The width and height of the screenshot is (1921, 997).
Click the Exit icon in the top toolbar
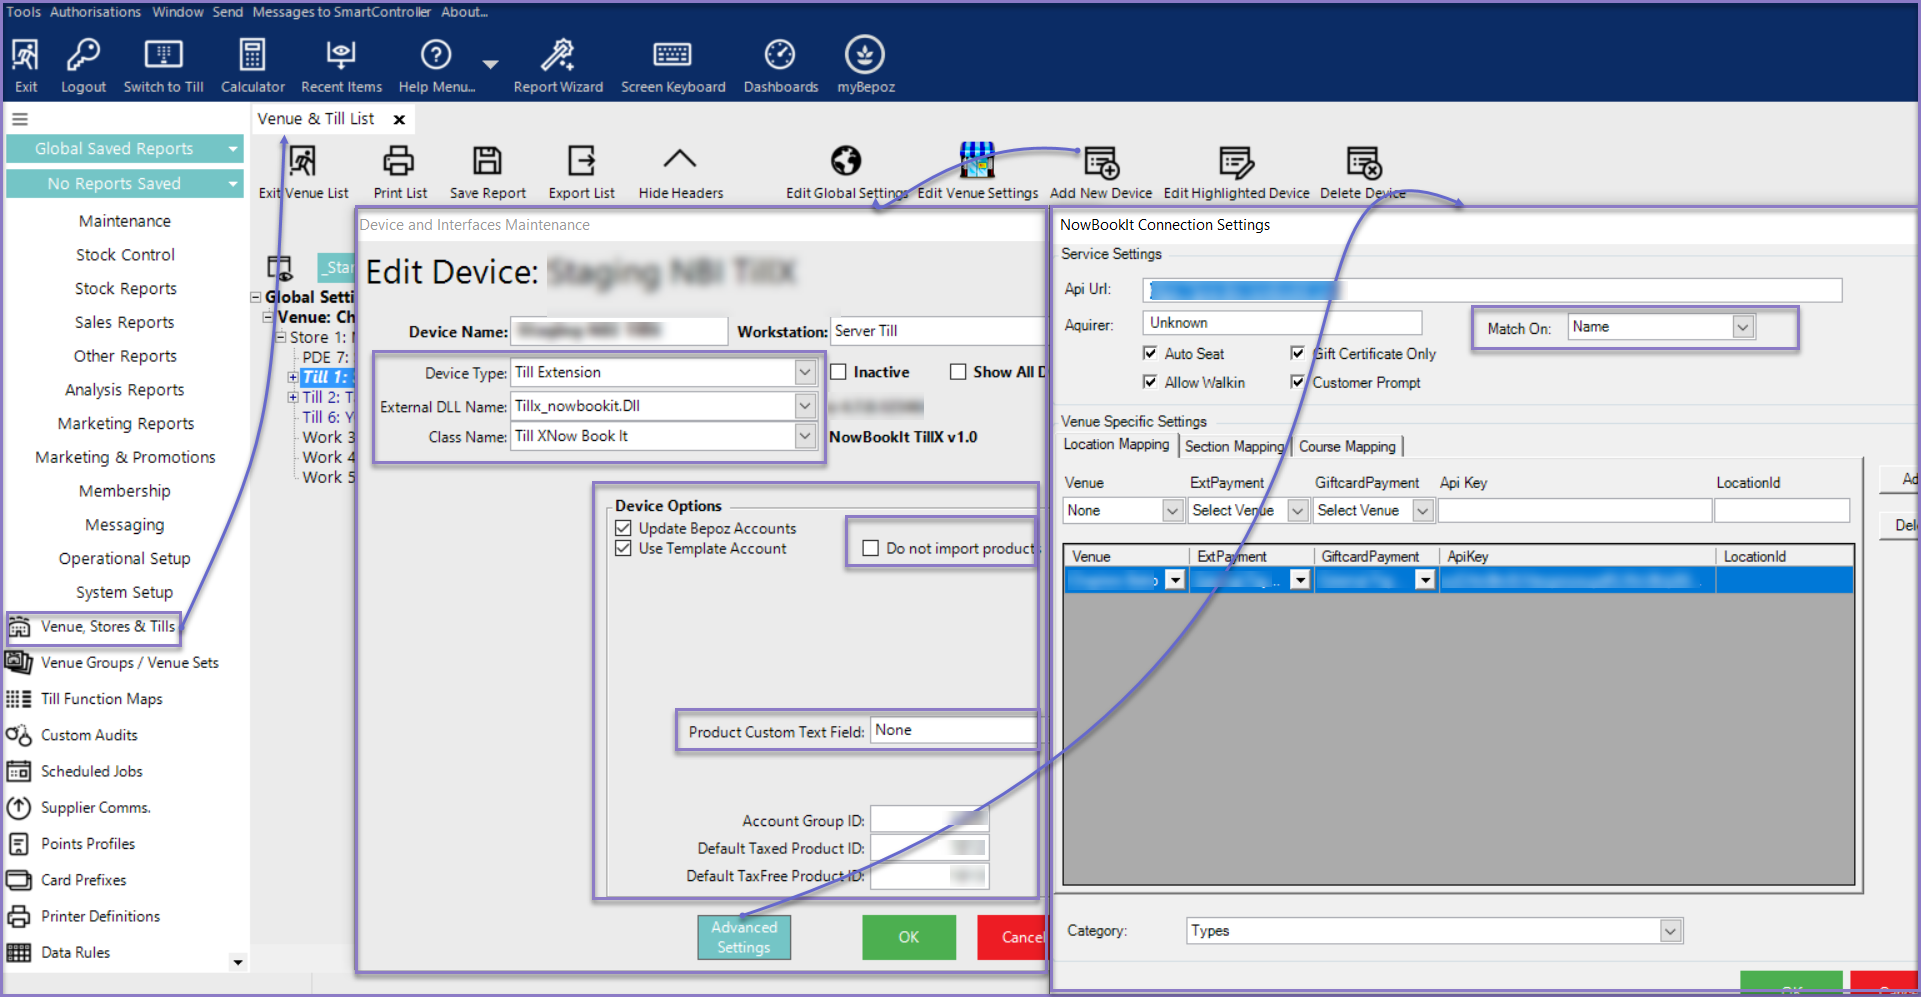(x=25, y=55)
